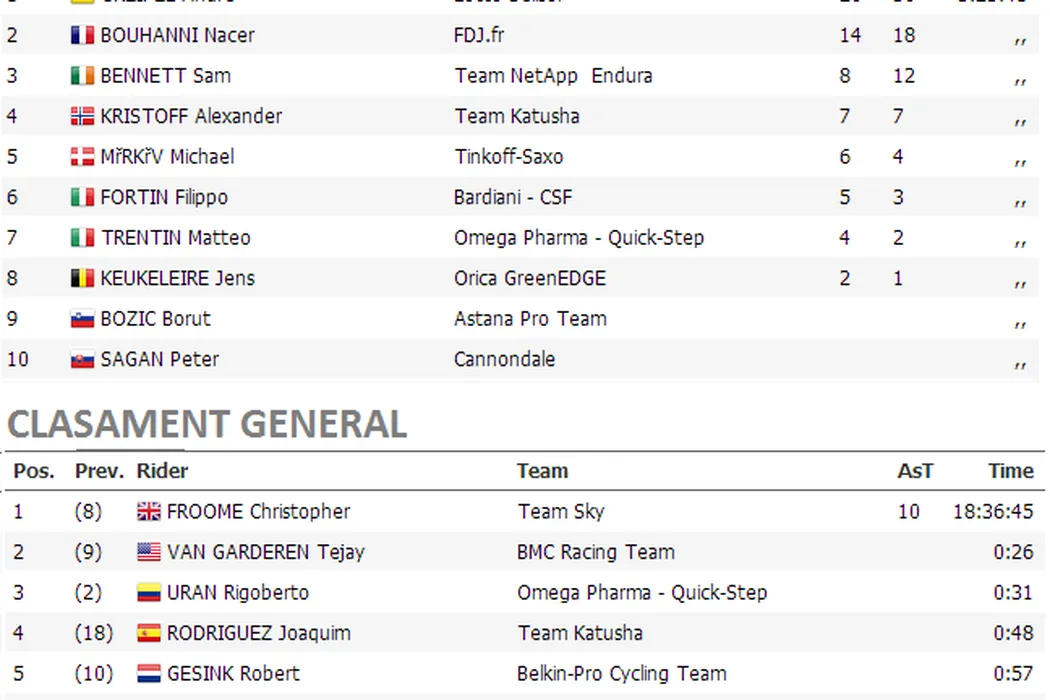The height and width of the screenshot is (700, 1050).
Task: Click the Rider column header
Action: (162, 471)
